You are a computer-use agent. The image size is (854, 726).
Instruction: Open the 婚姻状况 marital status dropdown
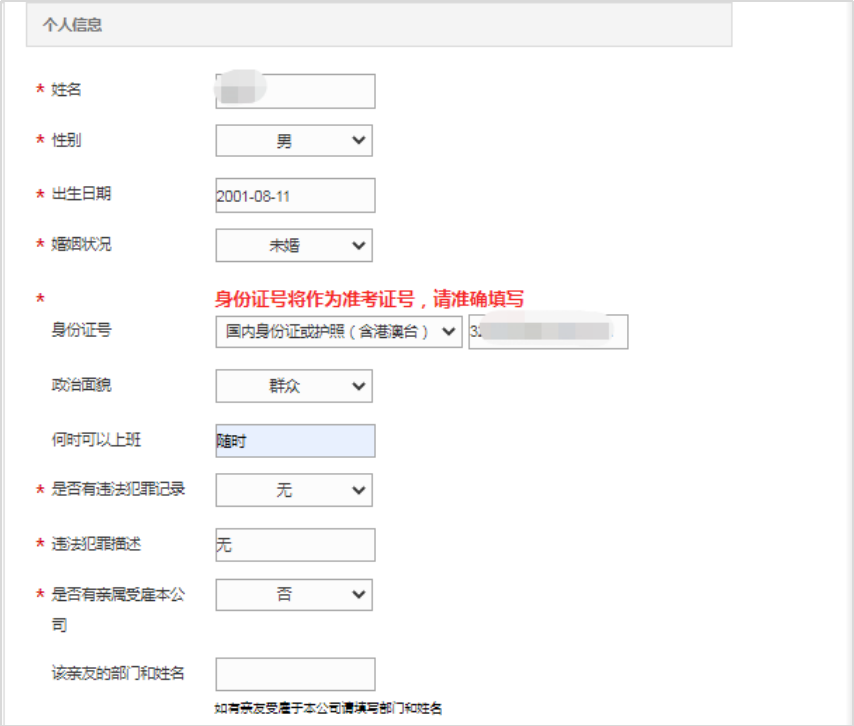click(x=294, y=245)
